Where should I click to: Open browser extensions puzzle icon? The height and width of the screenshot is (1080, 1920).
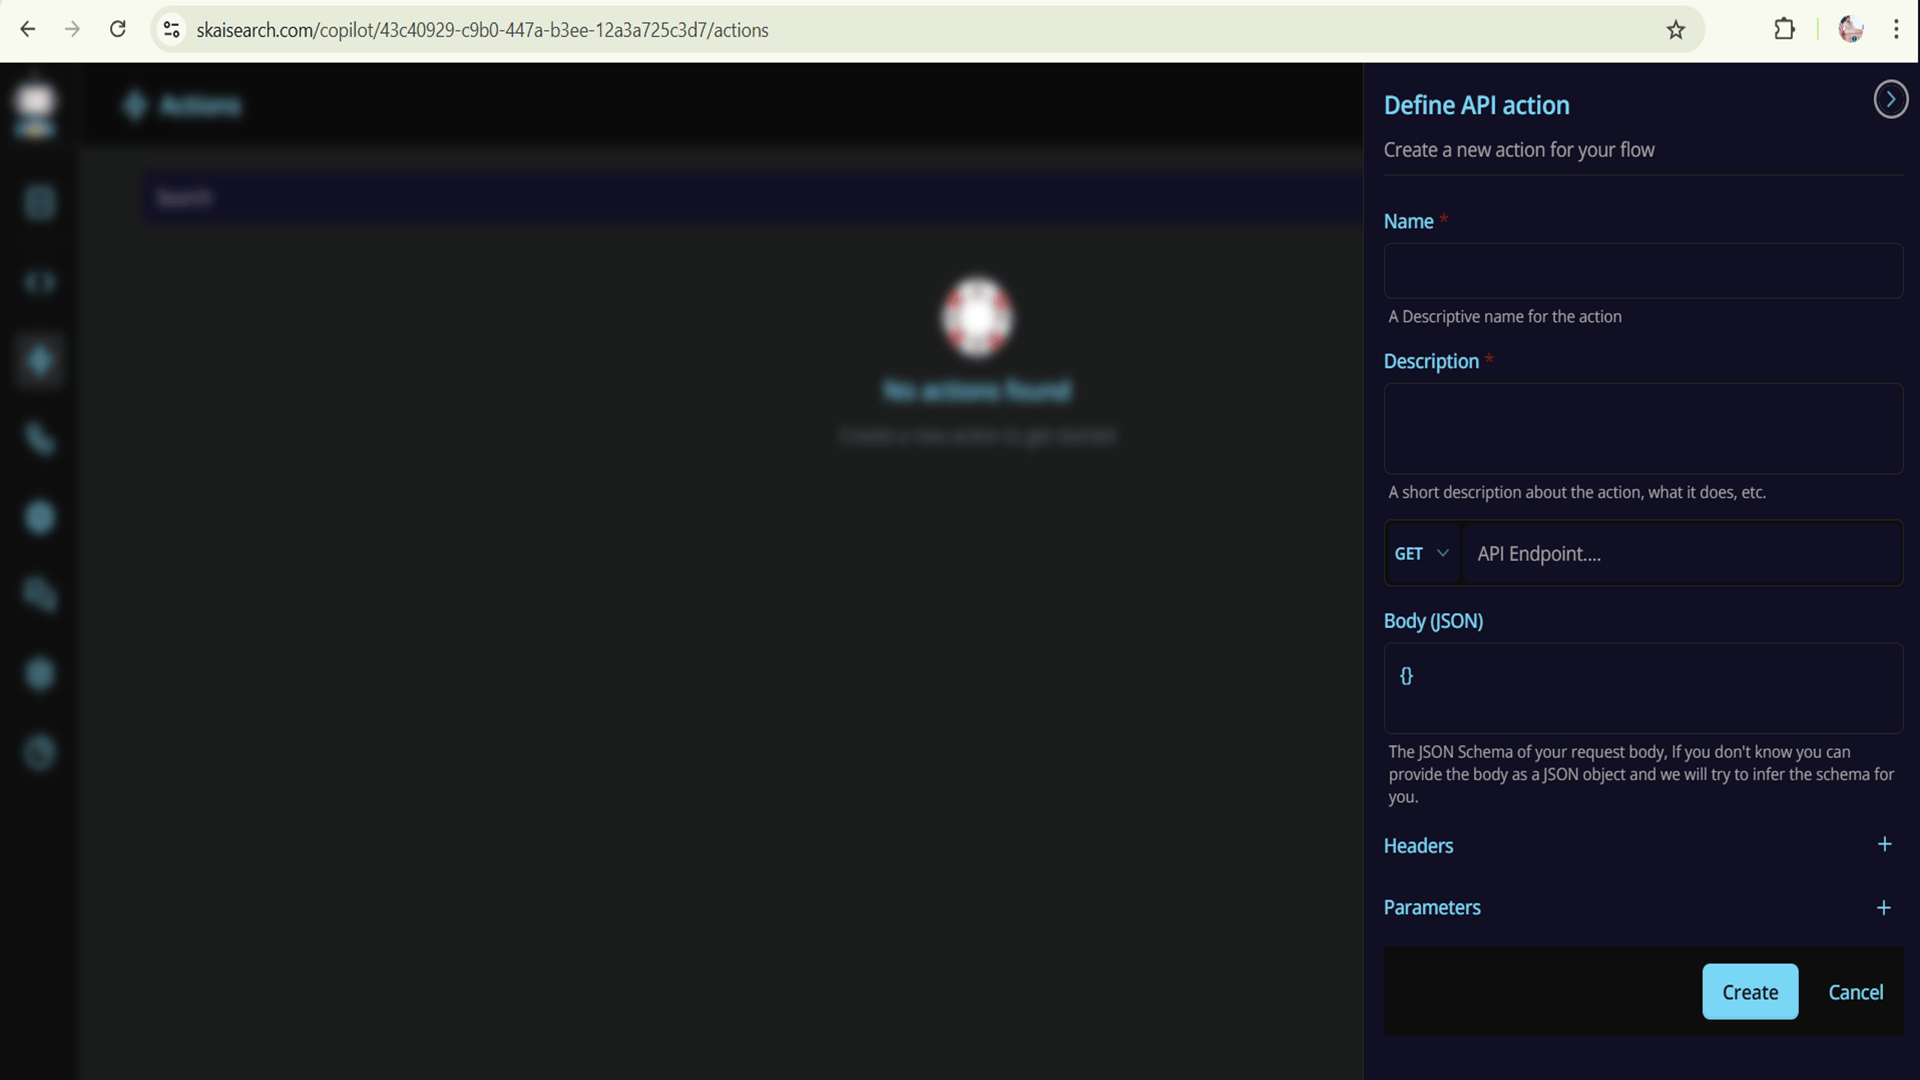1784,30
